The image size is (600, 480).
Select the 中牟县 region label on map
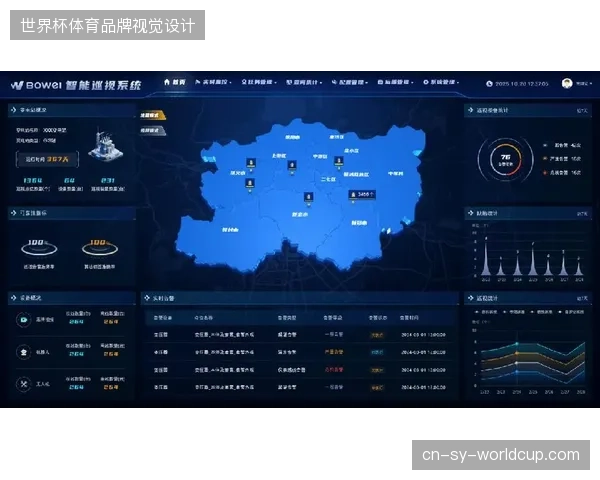pyautogui.click(x=396, y=174)
